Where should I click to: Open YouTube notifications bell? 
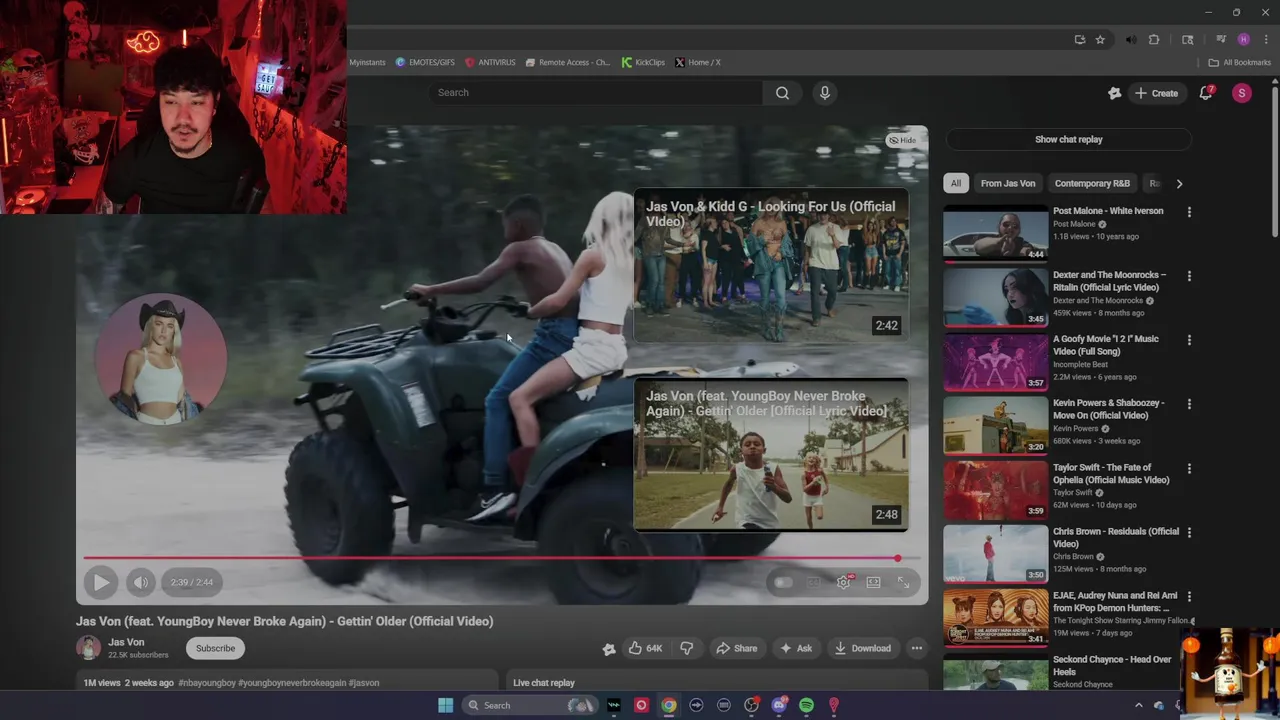point(1206,93)
